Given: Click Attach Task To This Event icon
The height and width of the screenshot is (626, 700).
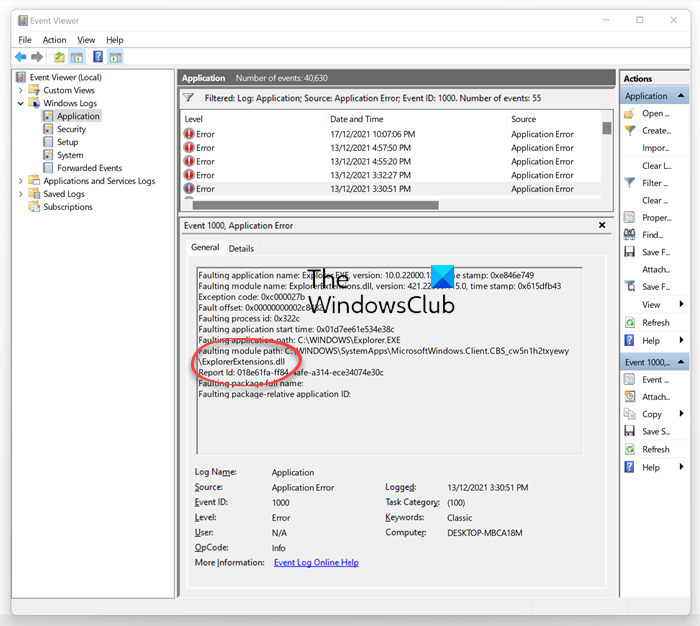Looking at the screenshot, I should [x=629, y=396].
